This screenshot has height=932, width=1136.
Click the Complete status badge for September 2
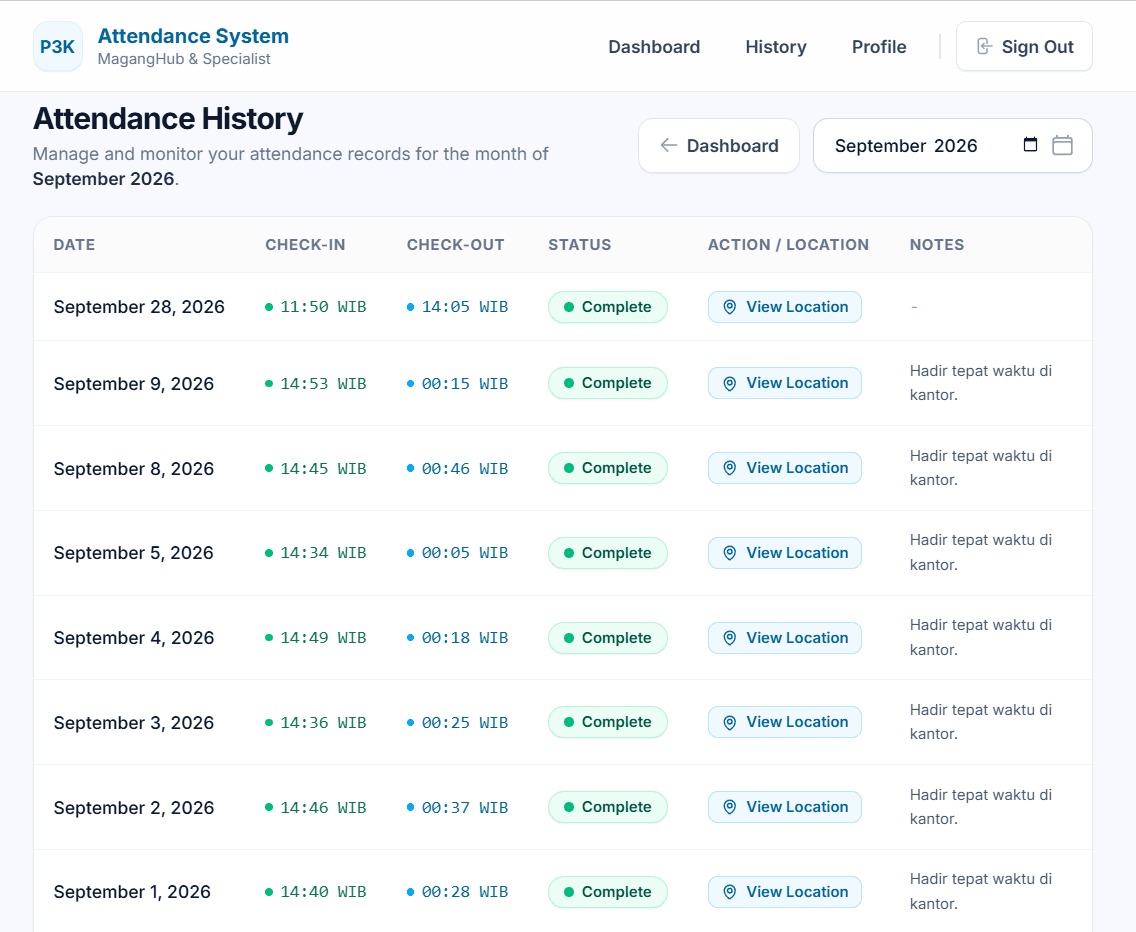[x=608, y=807]
